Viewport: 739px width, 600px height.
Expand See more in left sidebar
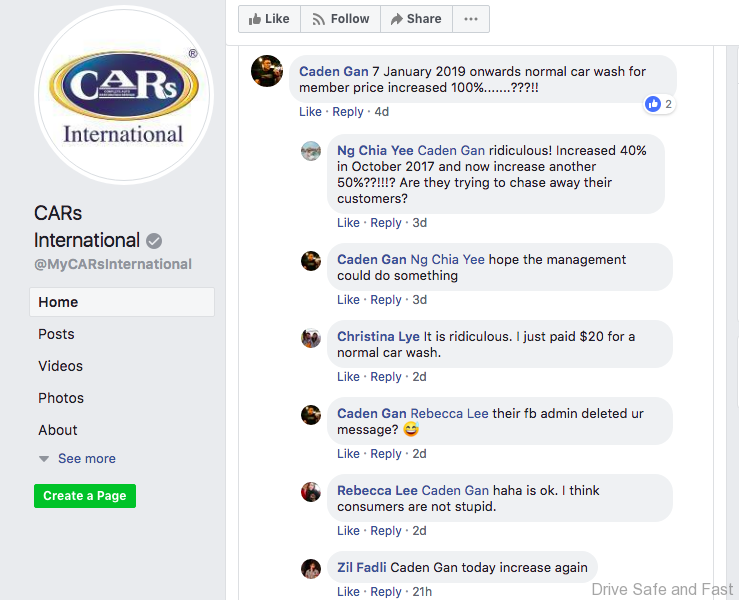click(x=86, y=459)
